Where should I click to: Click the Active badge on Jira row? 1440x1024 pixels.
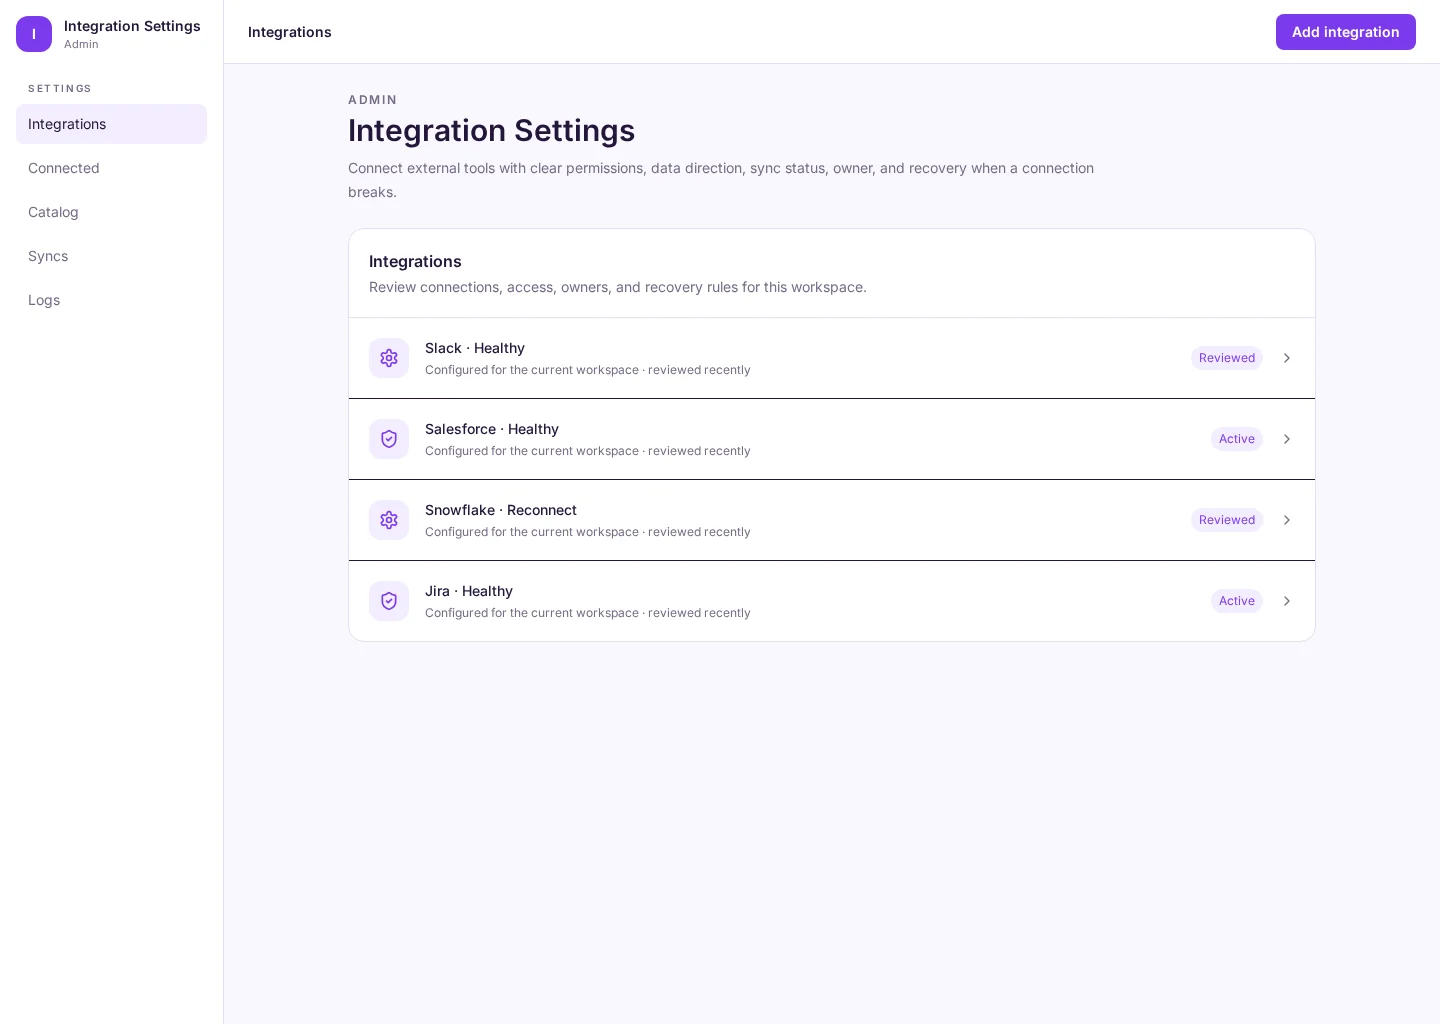[x=1236, y=601]
